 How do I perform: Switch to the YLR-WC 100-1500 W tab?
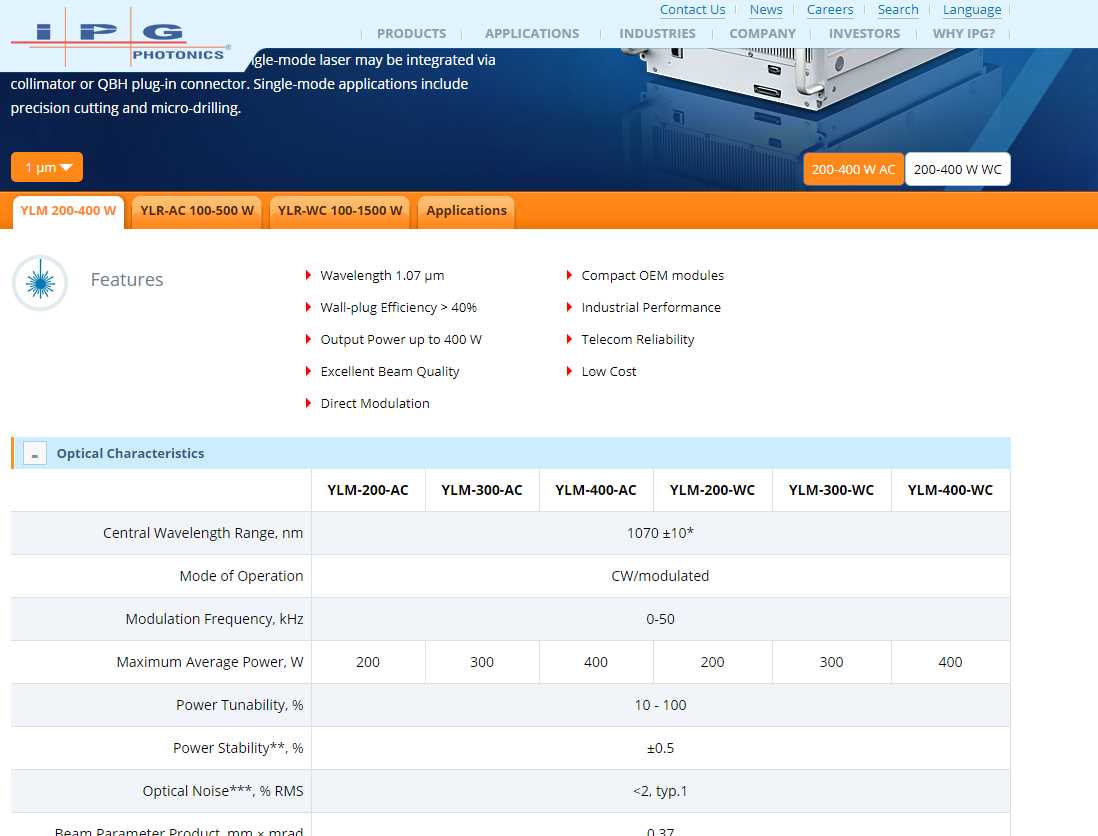[x=340, y=211]
